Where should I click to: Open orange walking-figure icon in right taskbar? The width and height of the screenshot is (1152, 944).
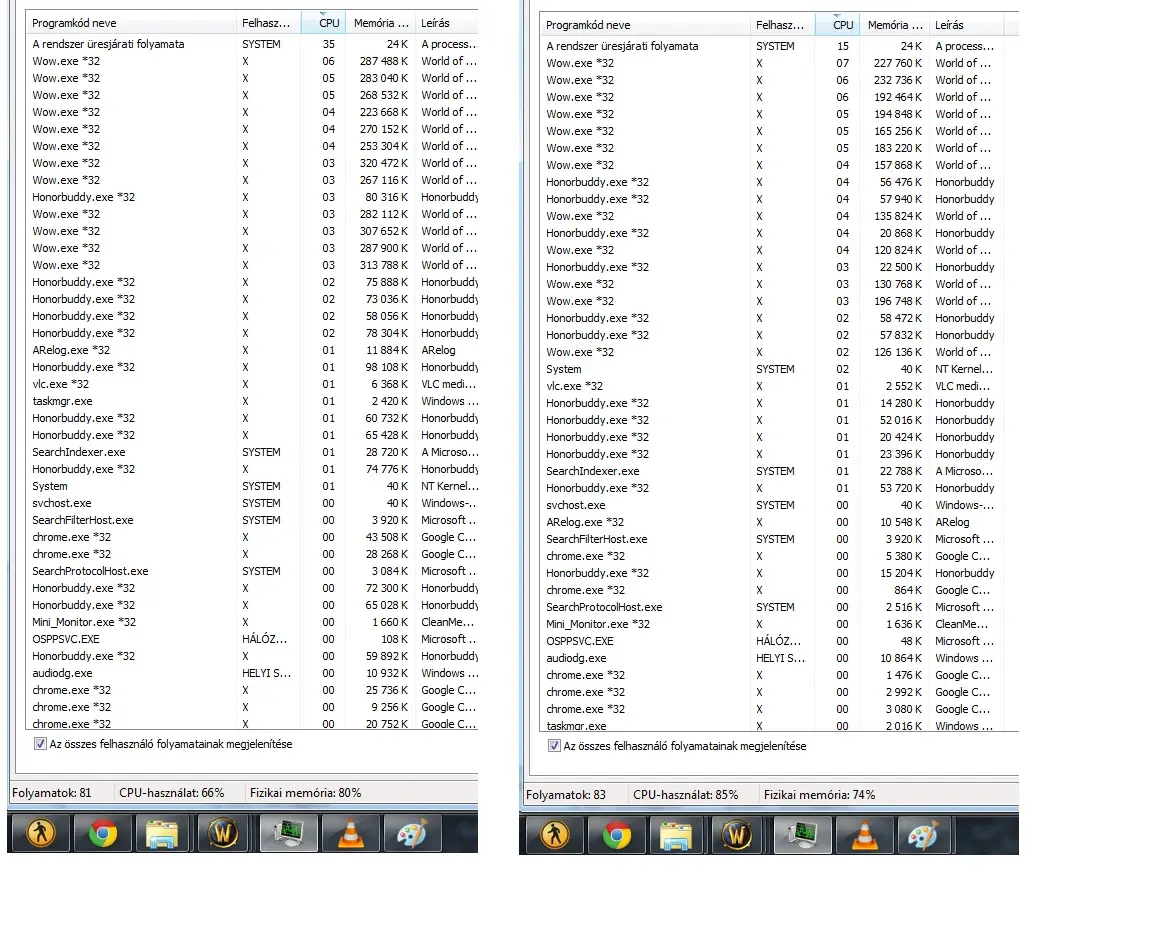click(555, 835)
